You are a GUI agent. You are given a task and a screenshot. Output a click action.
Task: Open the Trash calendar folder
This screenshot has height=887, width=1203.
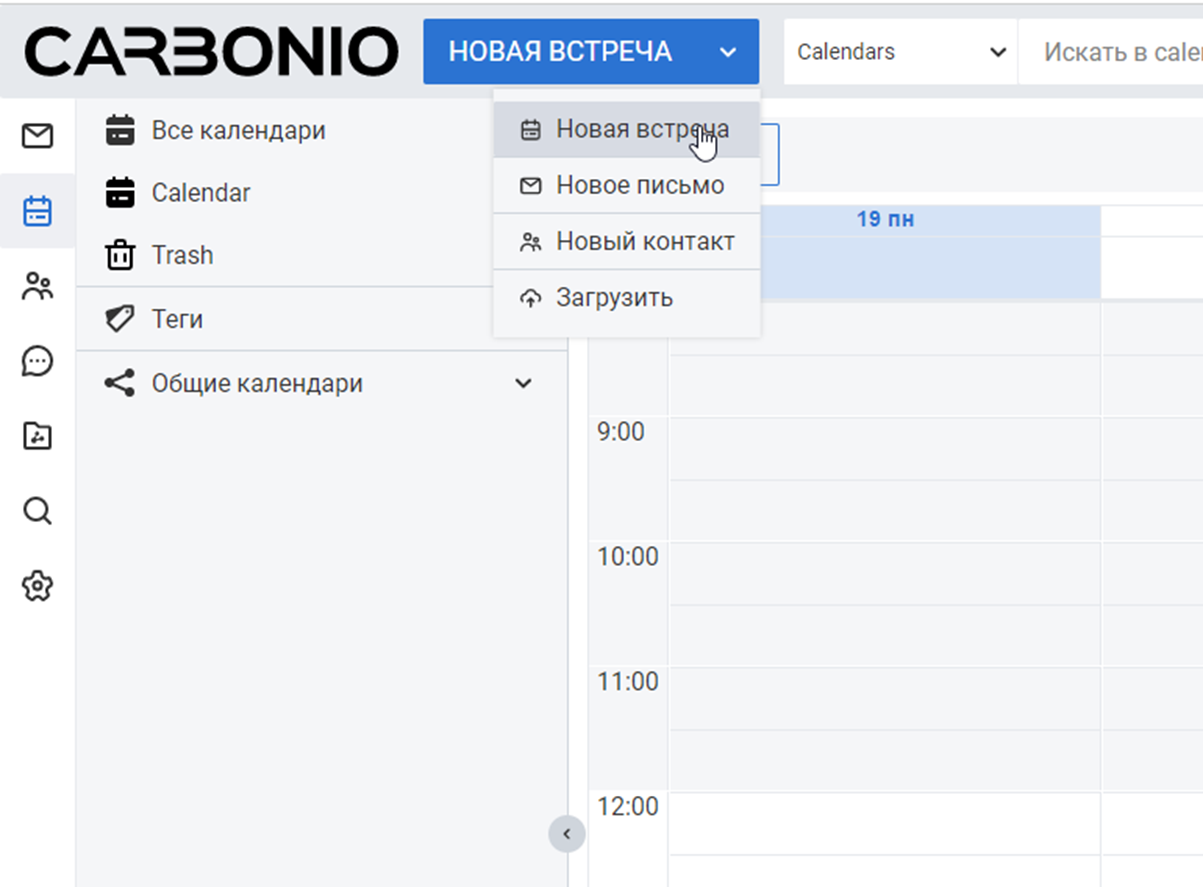pyautogui.click(x=182, y=256)
